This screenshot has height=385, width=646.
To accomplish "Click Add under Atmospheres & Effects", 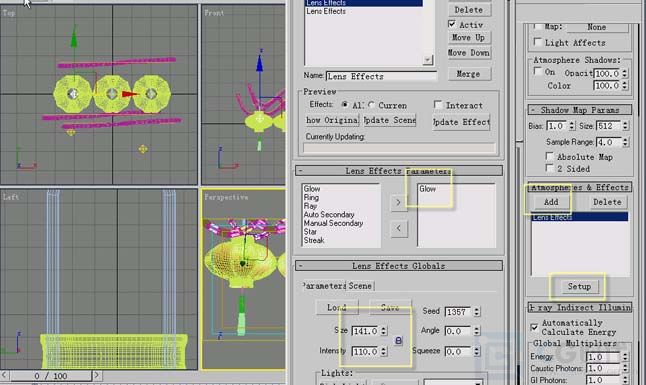I will [551, 202].
